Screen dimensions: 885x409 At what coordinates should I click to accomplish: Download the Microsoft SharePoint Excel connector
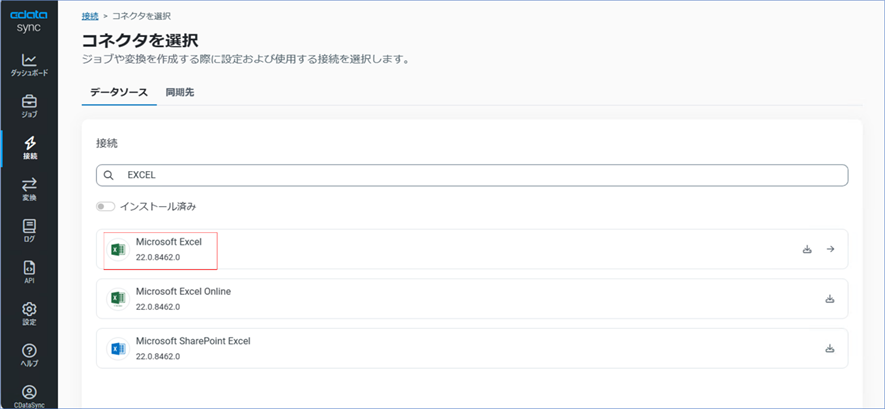830,349
